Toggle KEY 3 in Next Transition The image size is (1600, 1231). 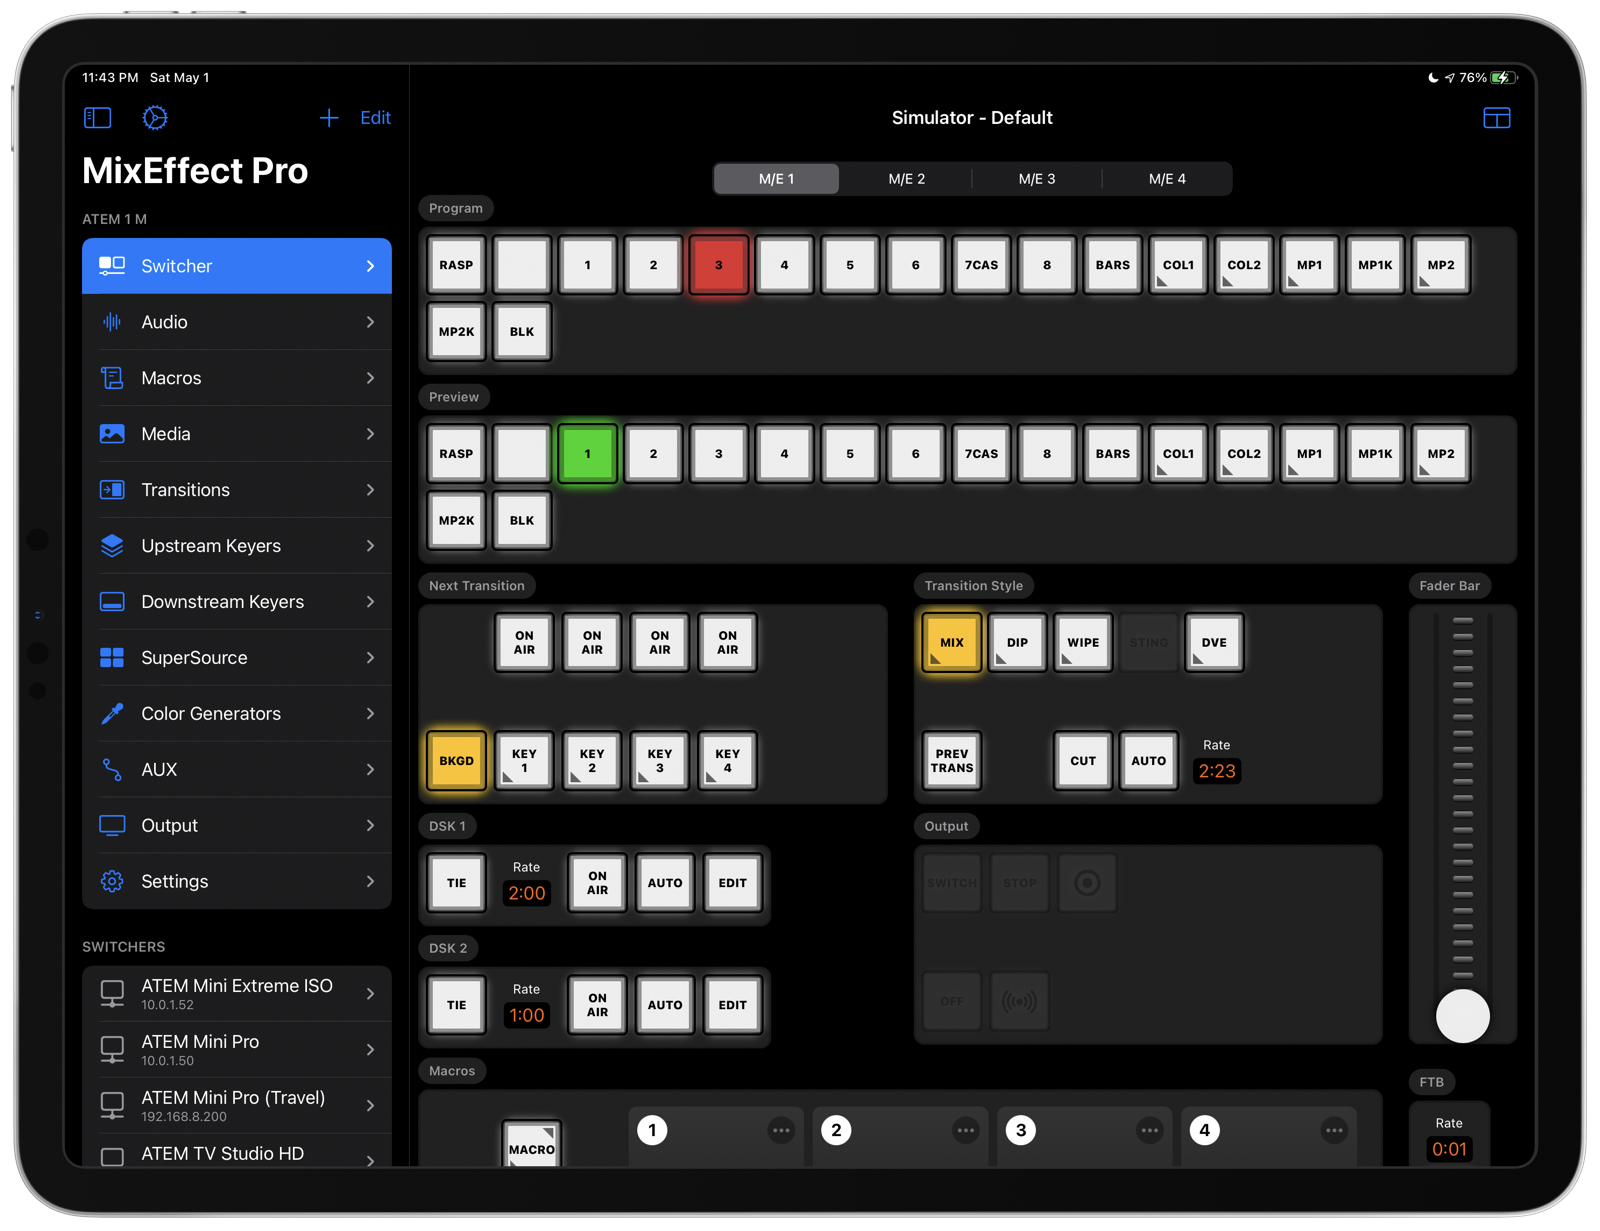pos(660,761)
